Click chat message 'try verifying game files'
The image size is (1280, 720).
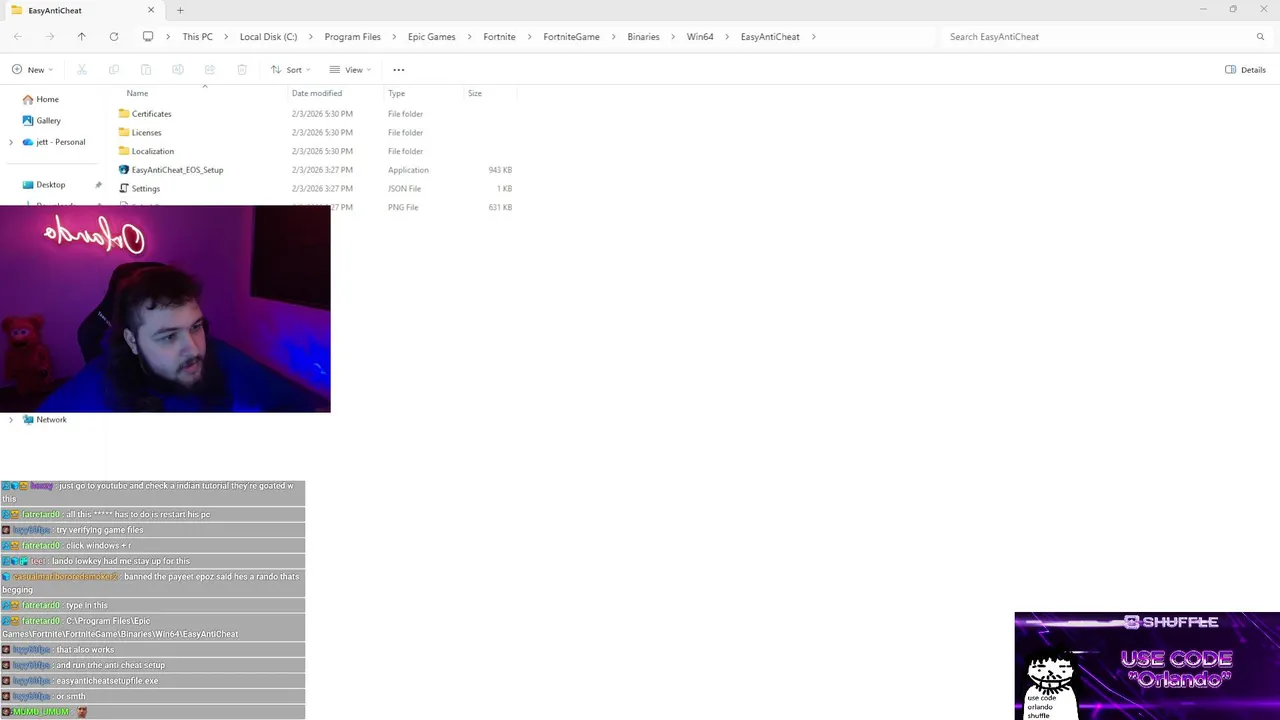[x=100, y=530]
